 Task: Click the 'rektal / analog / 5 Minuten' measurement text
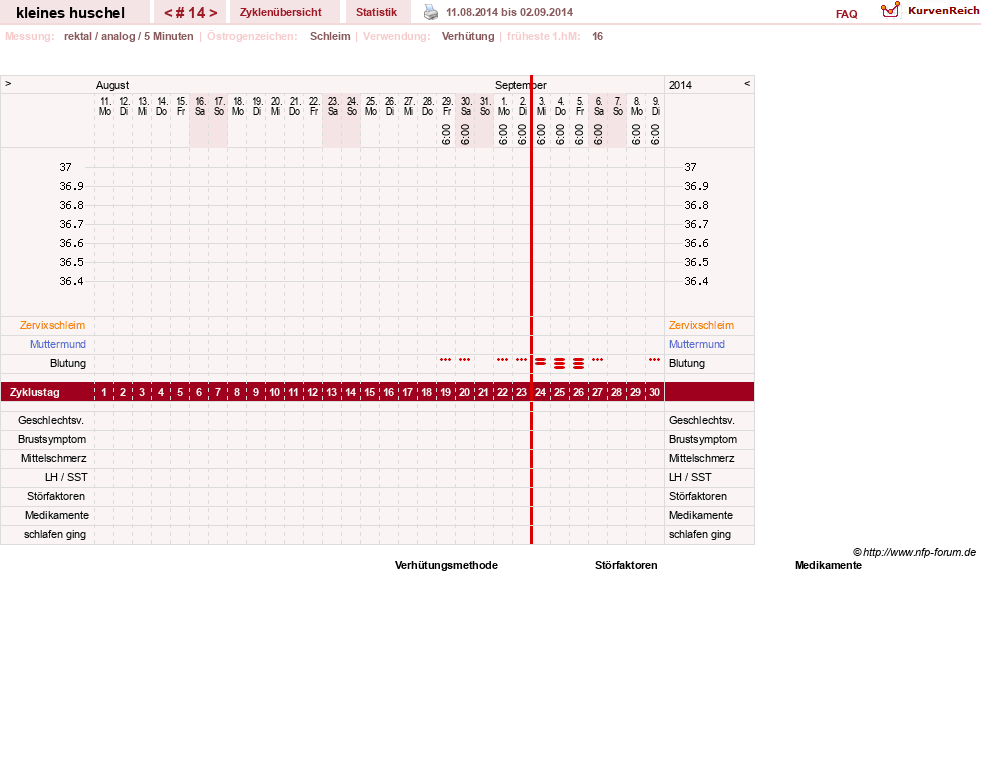(x=128, y=36)
